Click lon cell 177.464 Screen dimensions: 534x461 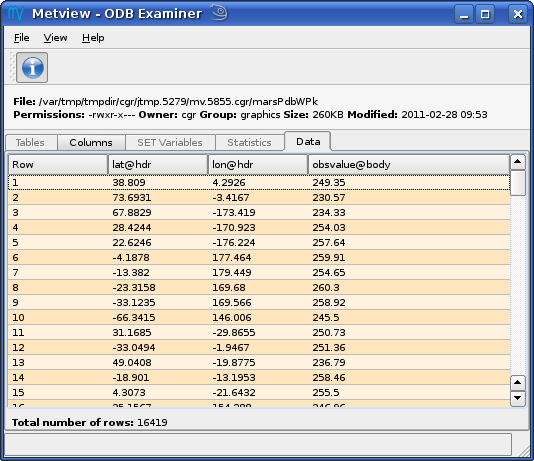258,257
